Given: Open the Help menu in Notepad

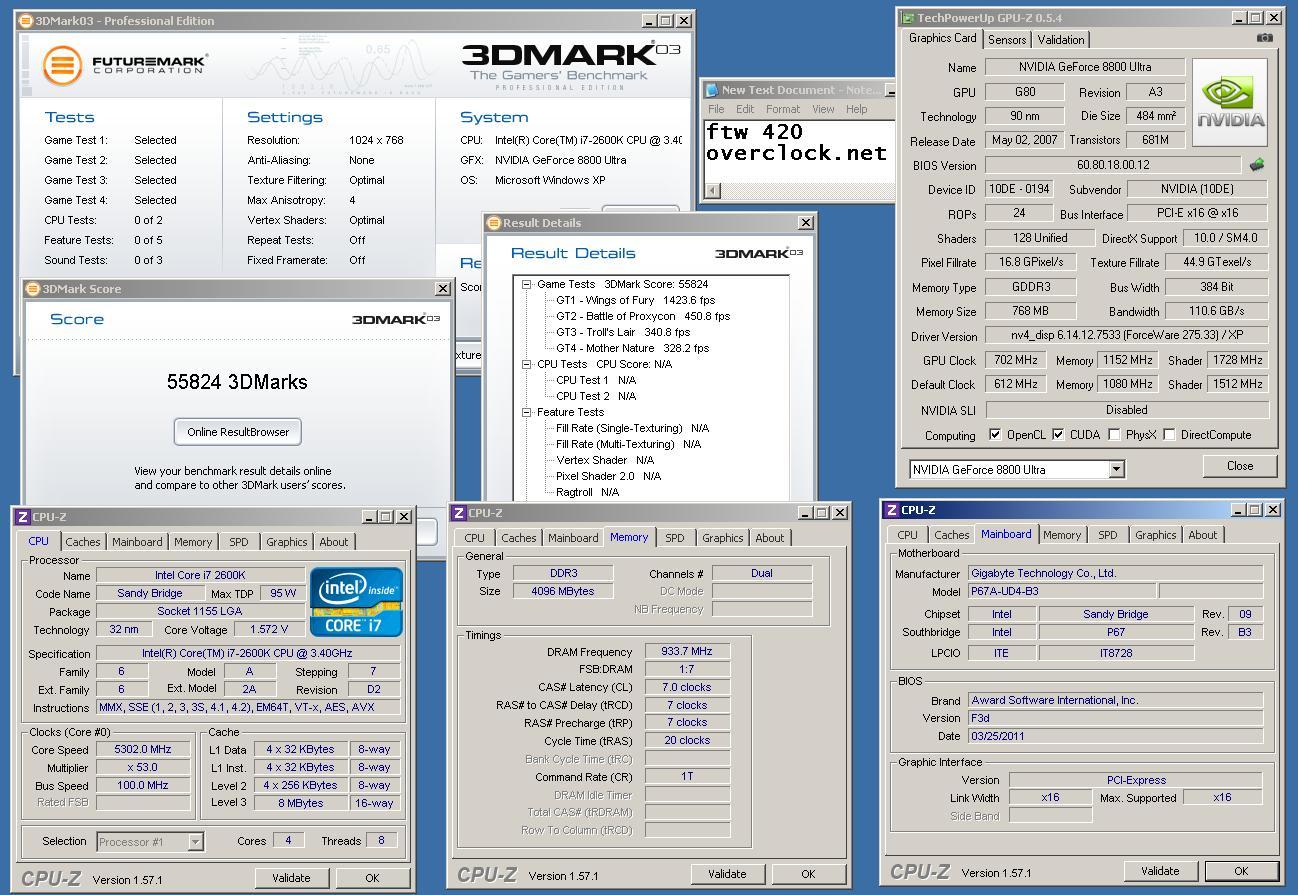Looking at the screenshot, I should [856, 109].
